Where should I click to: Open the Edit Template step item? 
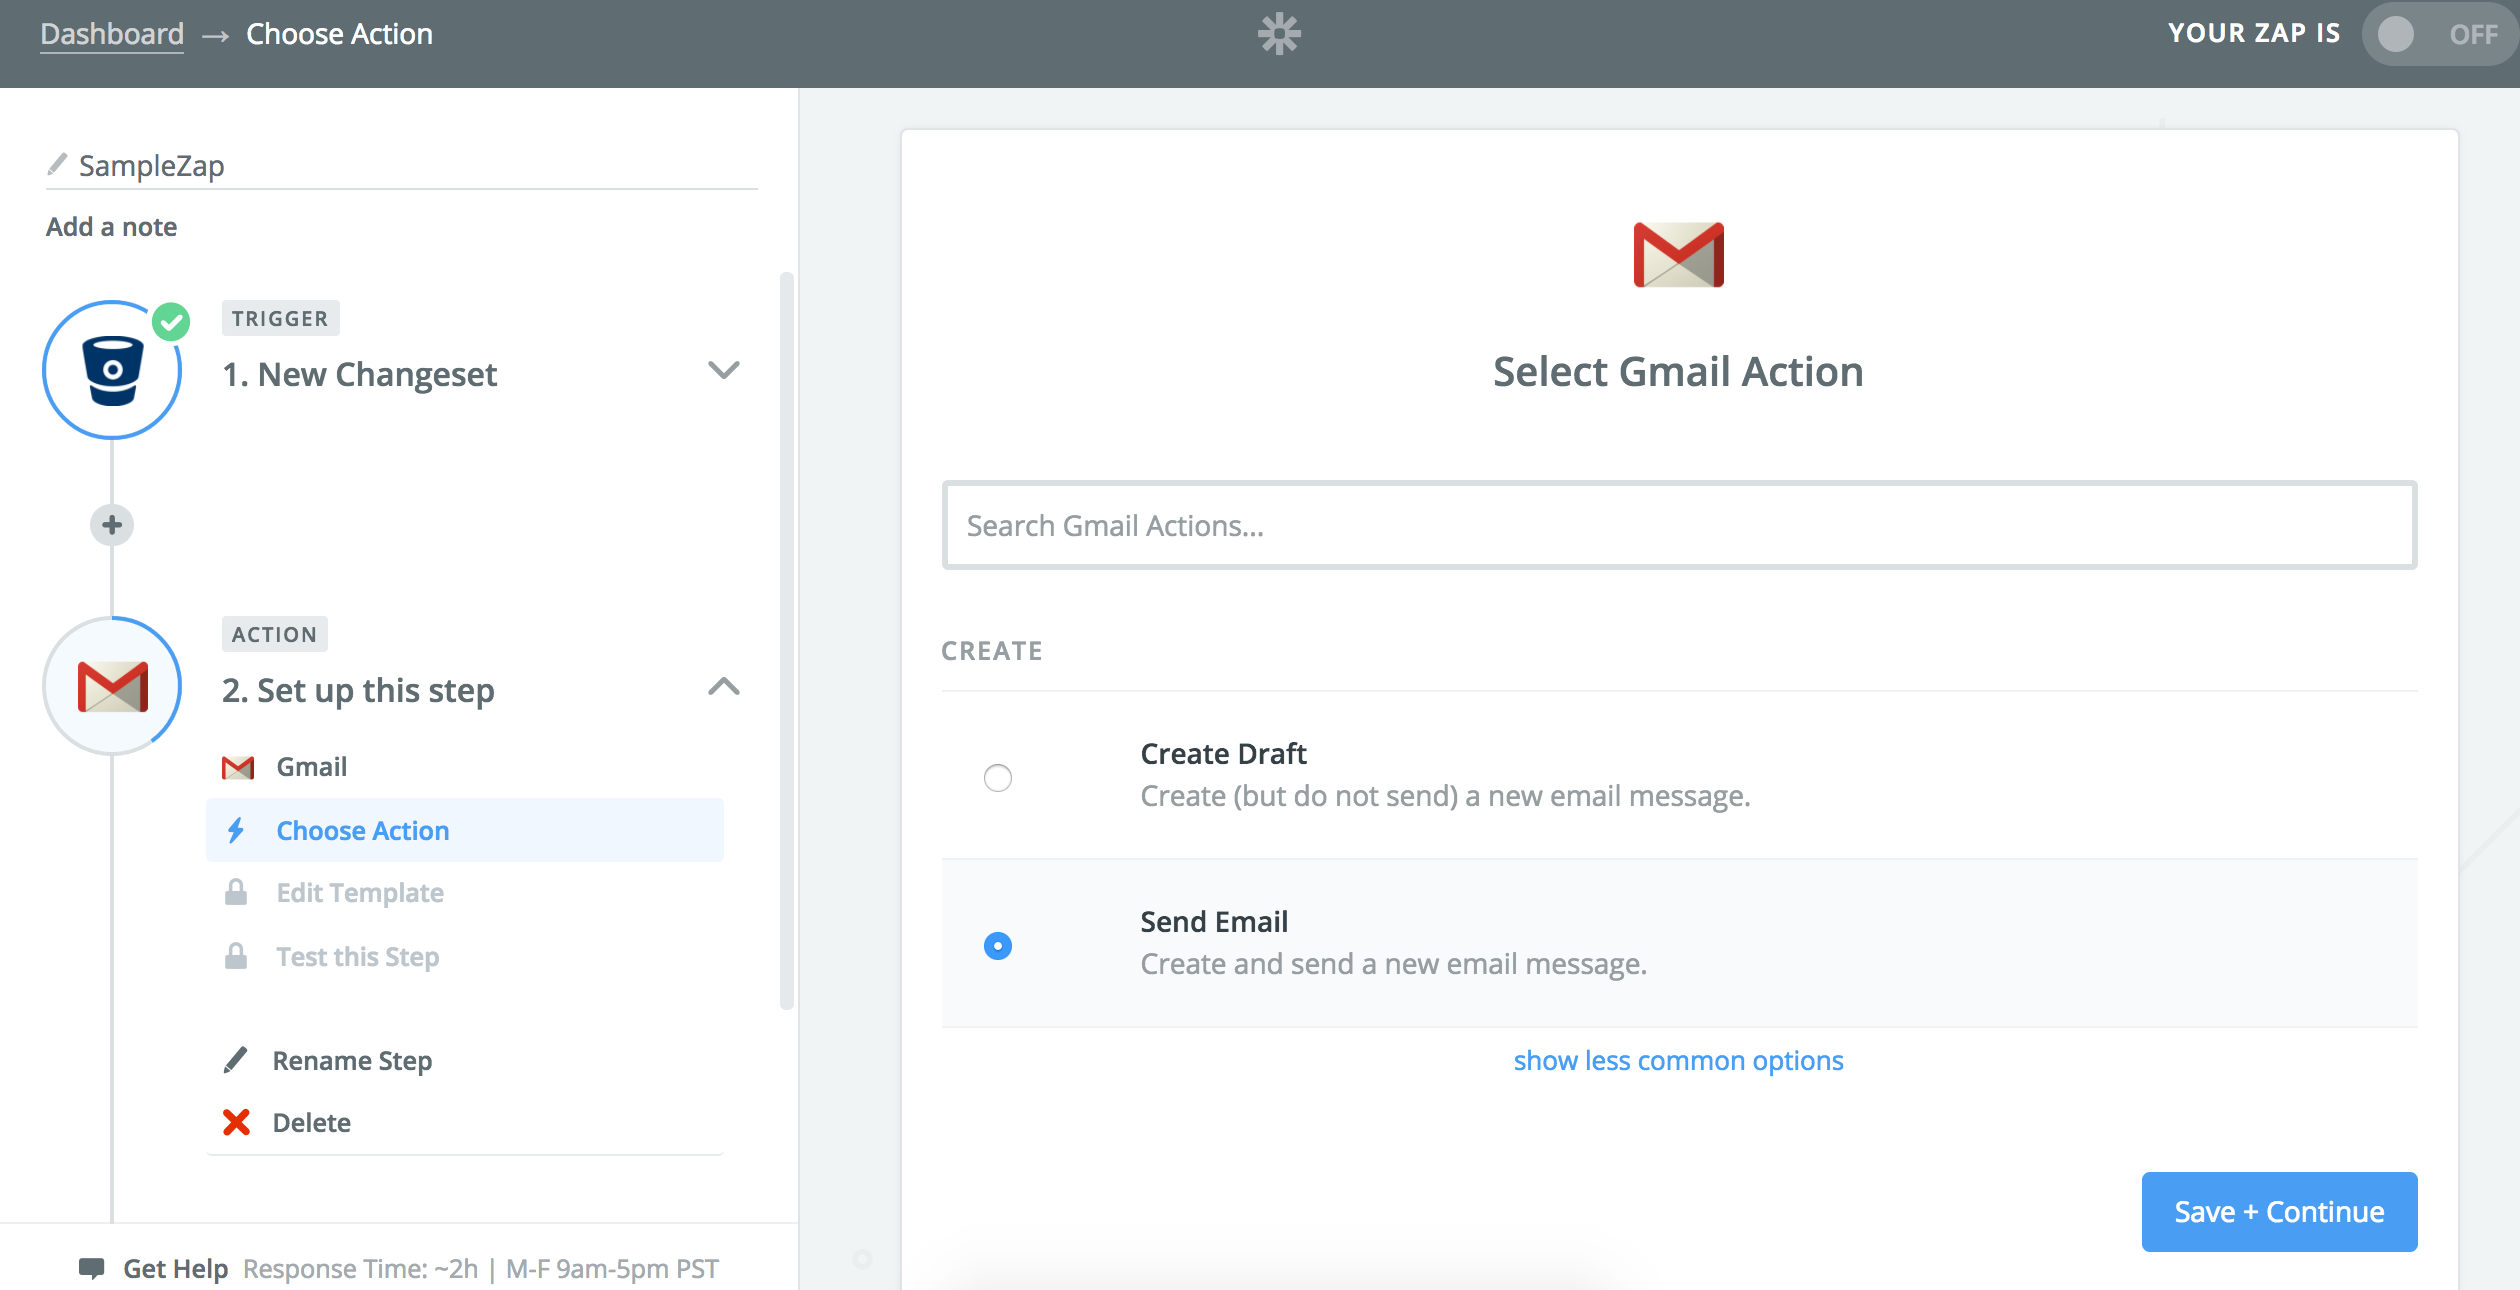point(465,892)
